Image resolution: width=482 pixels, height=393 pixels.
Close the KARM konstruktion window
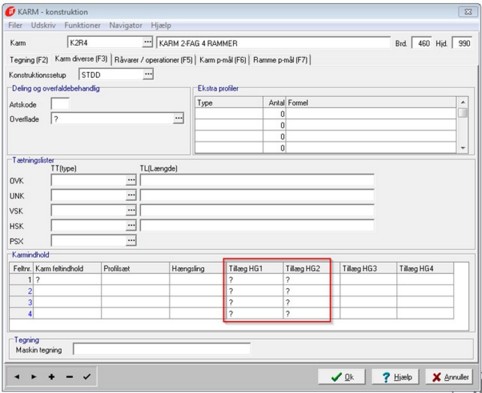[468, 12]
